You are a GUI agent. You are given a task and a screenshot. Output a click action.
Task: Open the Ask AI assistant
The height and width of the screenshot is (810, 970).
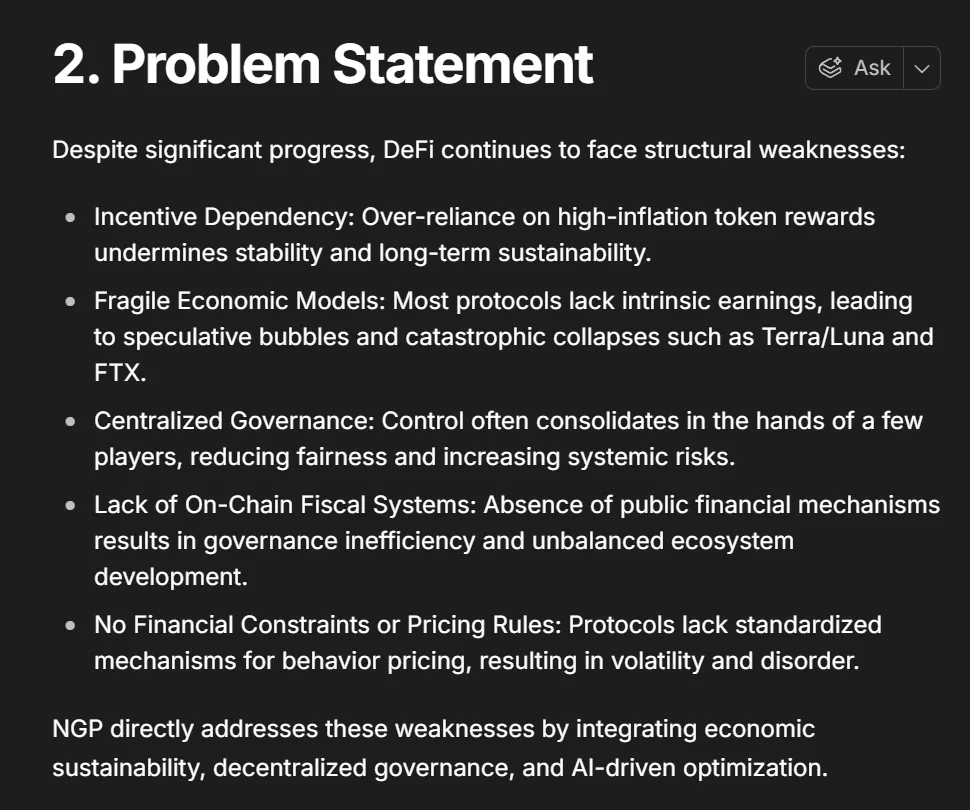[x=858, y=67]
